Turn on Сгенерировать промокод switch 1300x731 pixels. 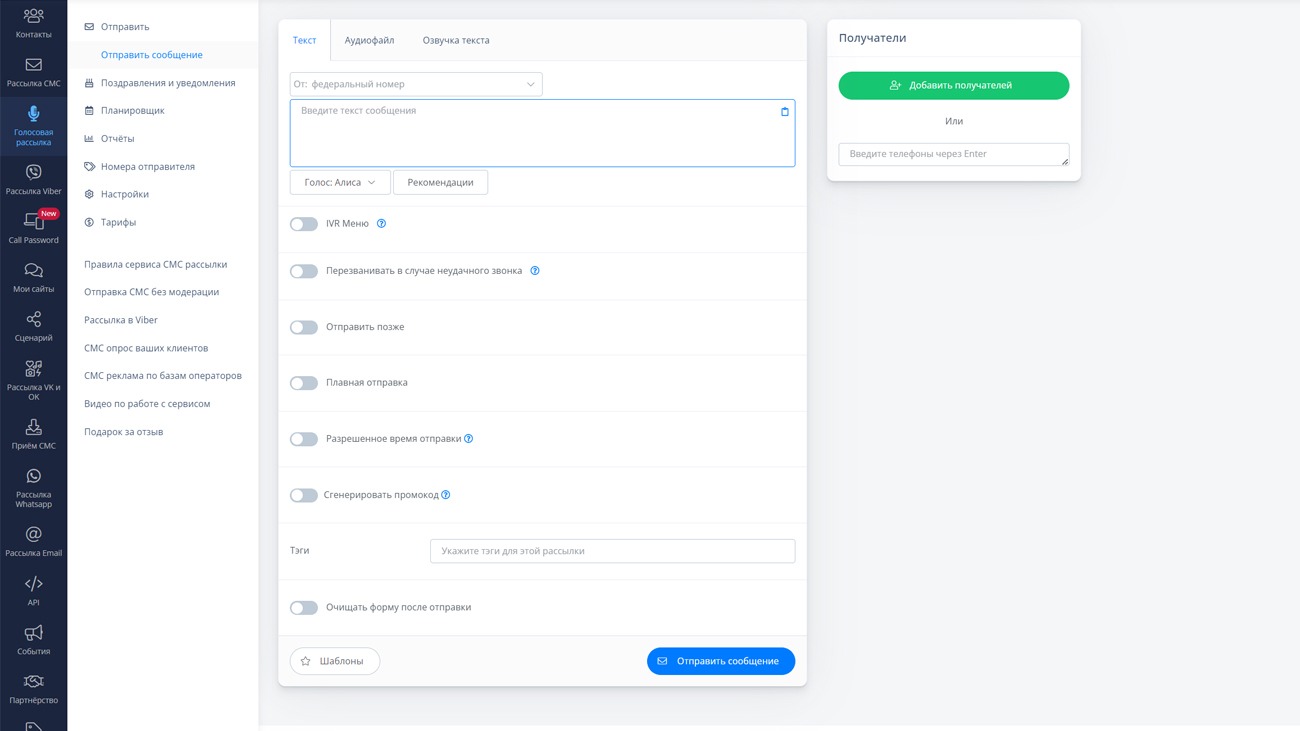coord(304,495)
